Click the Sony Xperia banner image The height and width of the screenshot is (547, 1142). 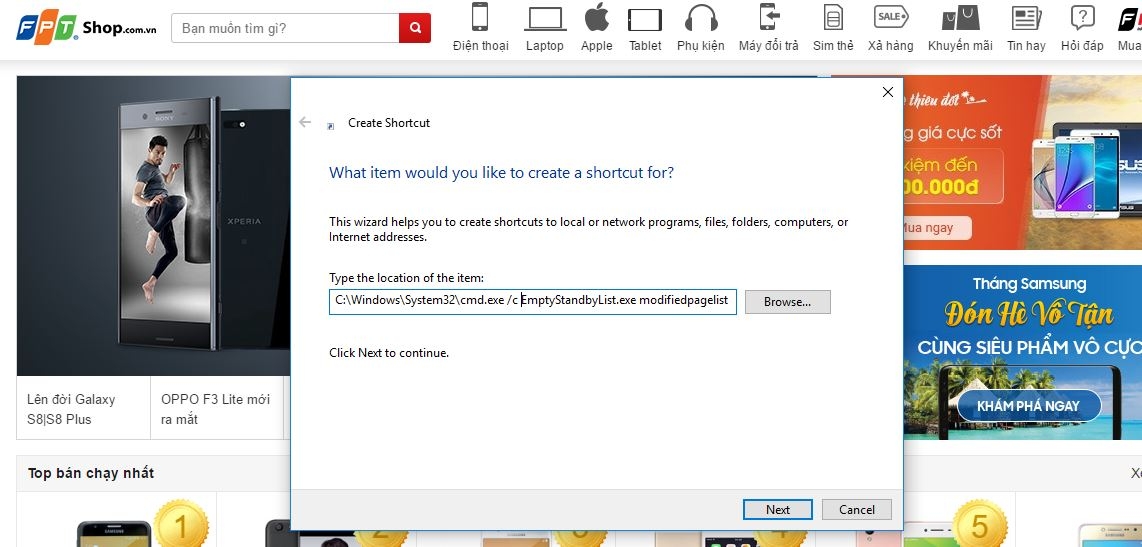click(154, 225)
